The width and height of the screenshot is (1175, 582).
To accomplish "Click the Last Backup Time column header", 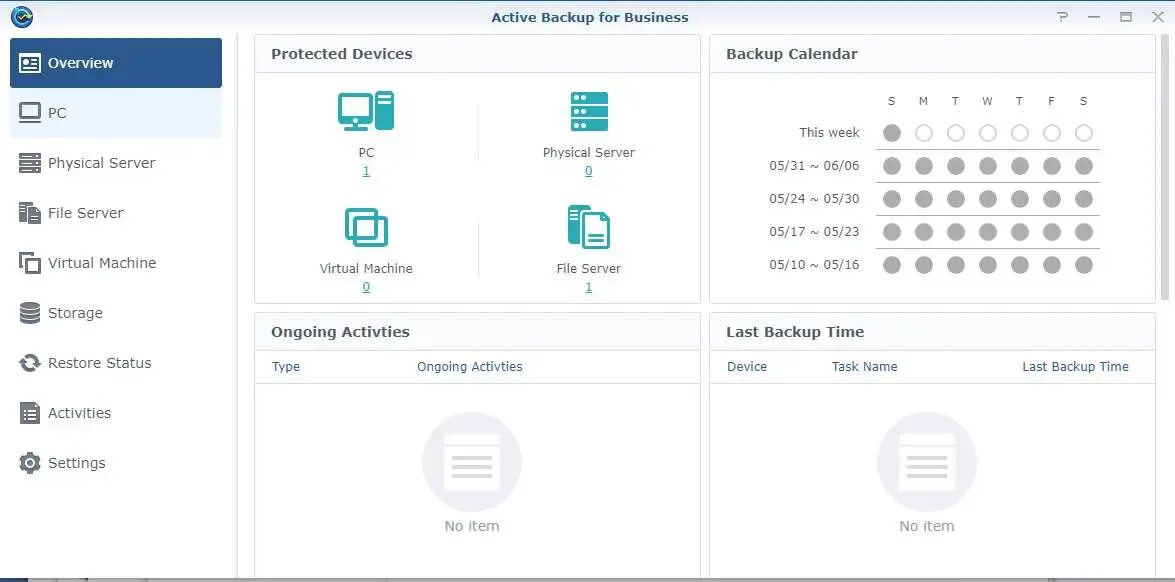I will point(1075,367).
